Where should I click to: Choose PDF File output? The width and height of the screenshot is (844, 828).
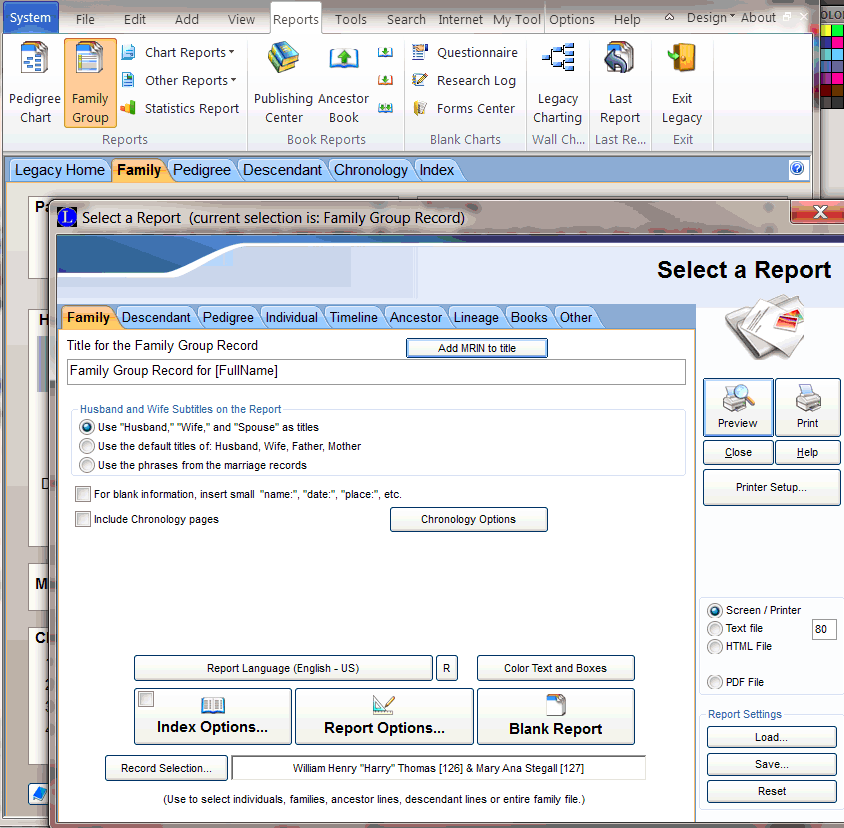click(x=715, y=682)
